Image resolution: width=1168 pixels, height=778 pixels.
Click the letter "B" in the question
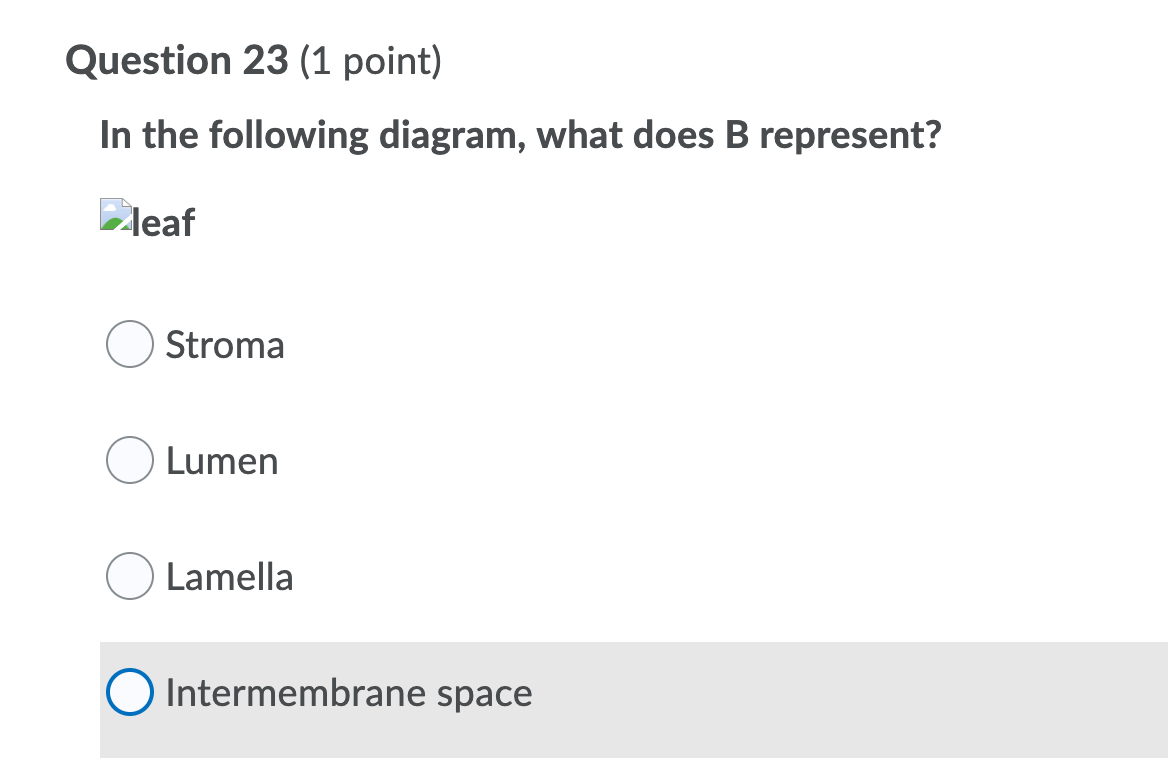tap(732, 135)
